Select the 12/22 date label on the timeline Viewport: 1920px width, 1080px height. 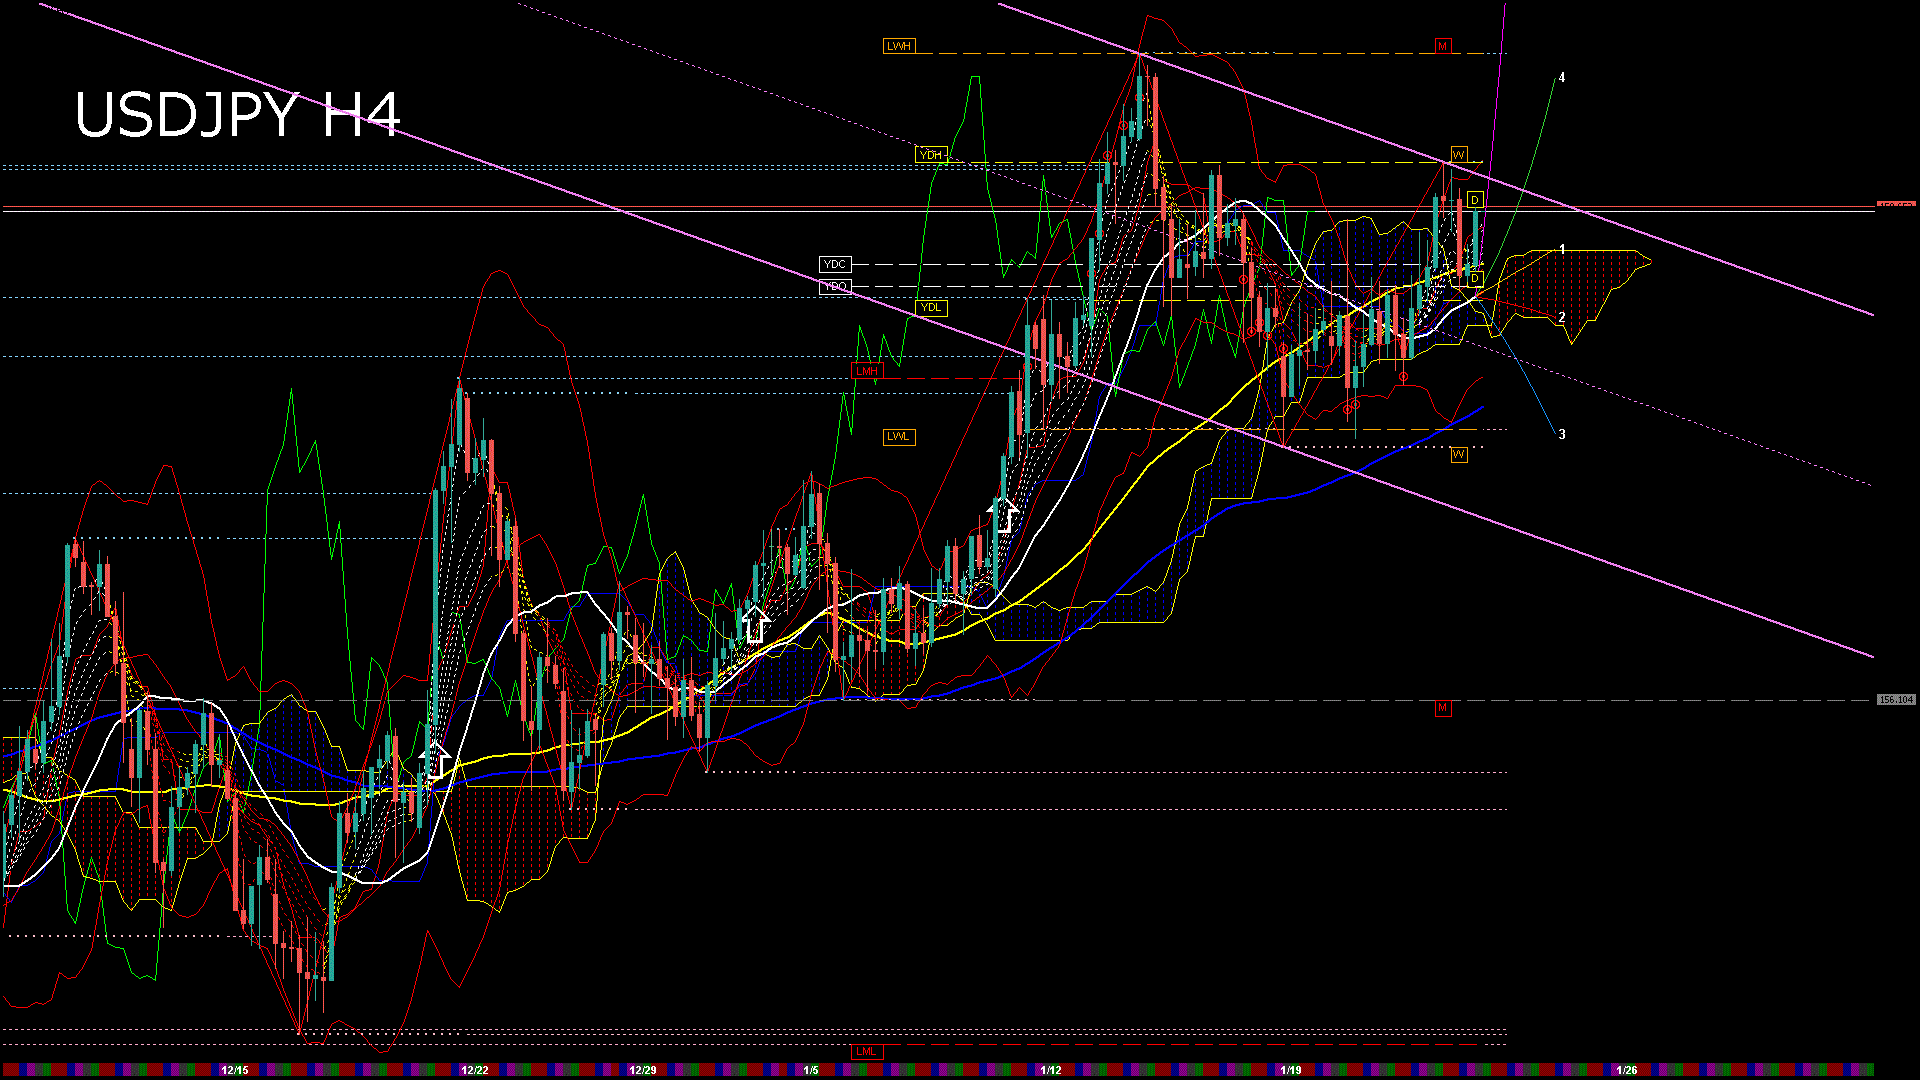[475, 1069]
